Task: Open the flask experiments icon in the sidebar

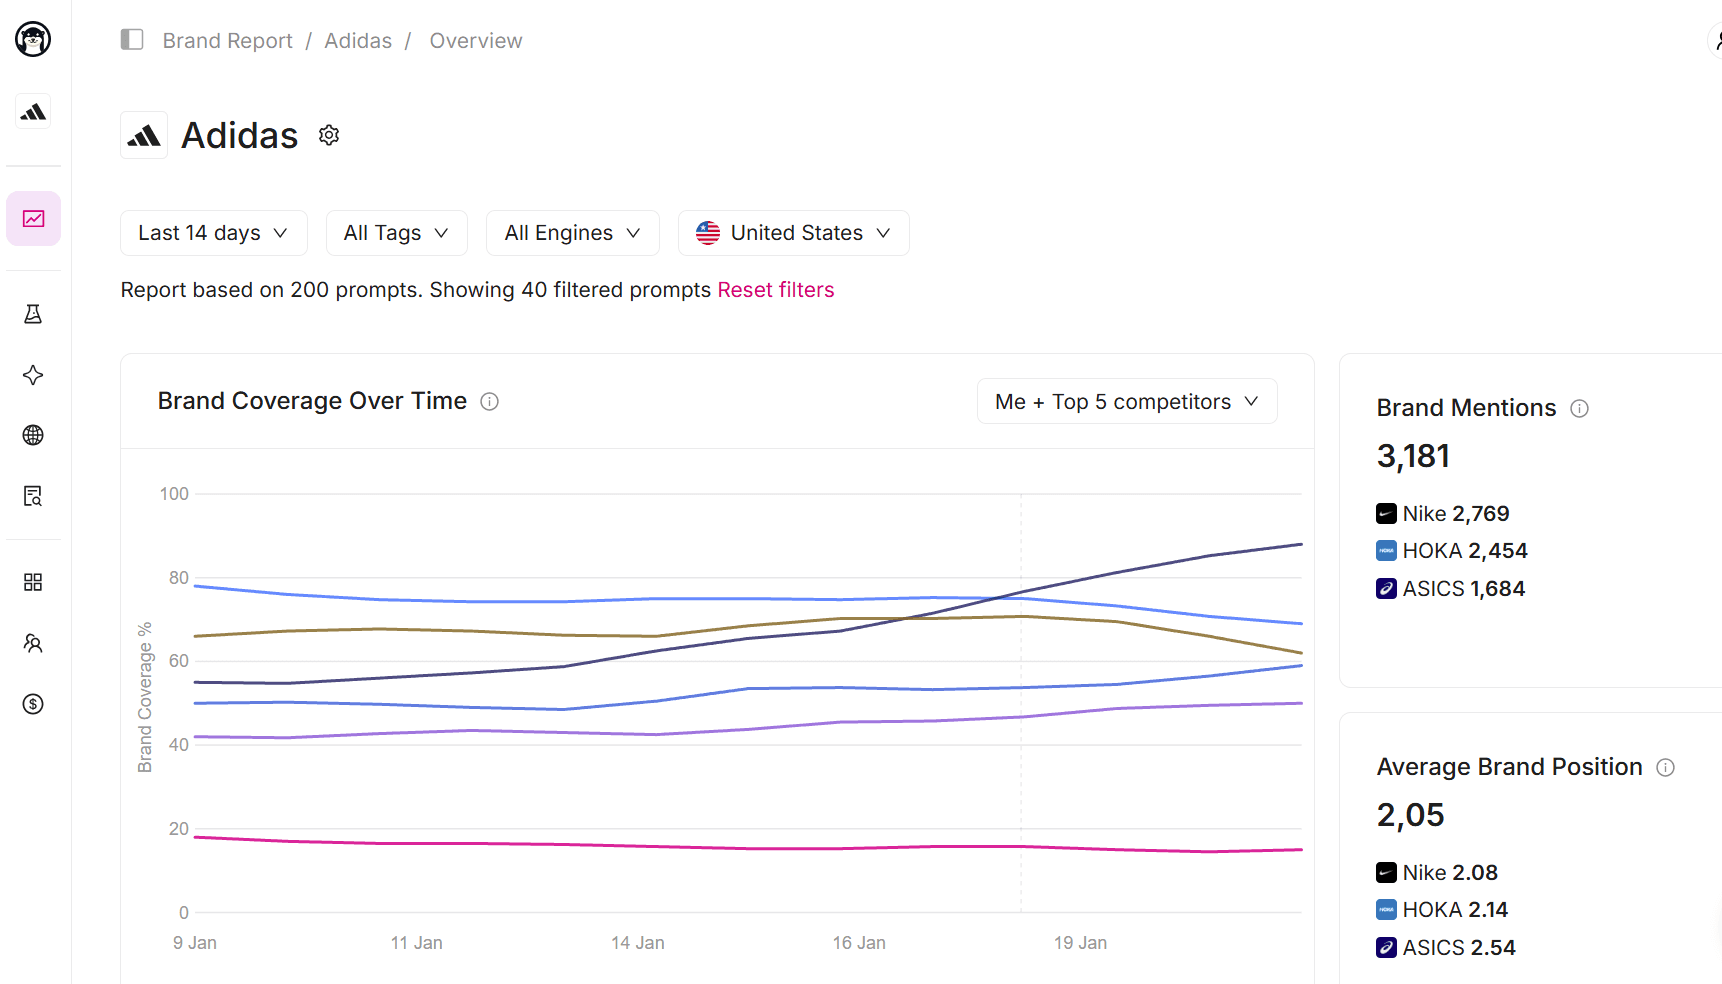Action: (x=33, y=314)
